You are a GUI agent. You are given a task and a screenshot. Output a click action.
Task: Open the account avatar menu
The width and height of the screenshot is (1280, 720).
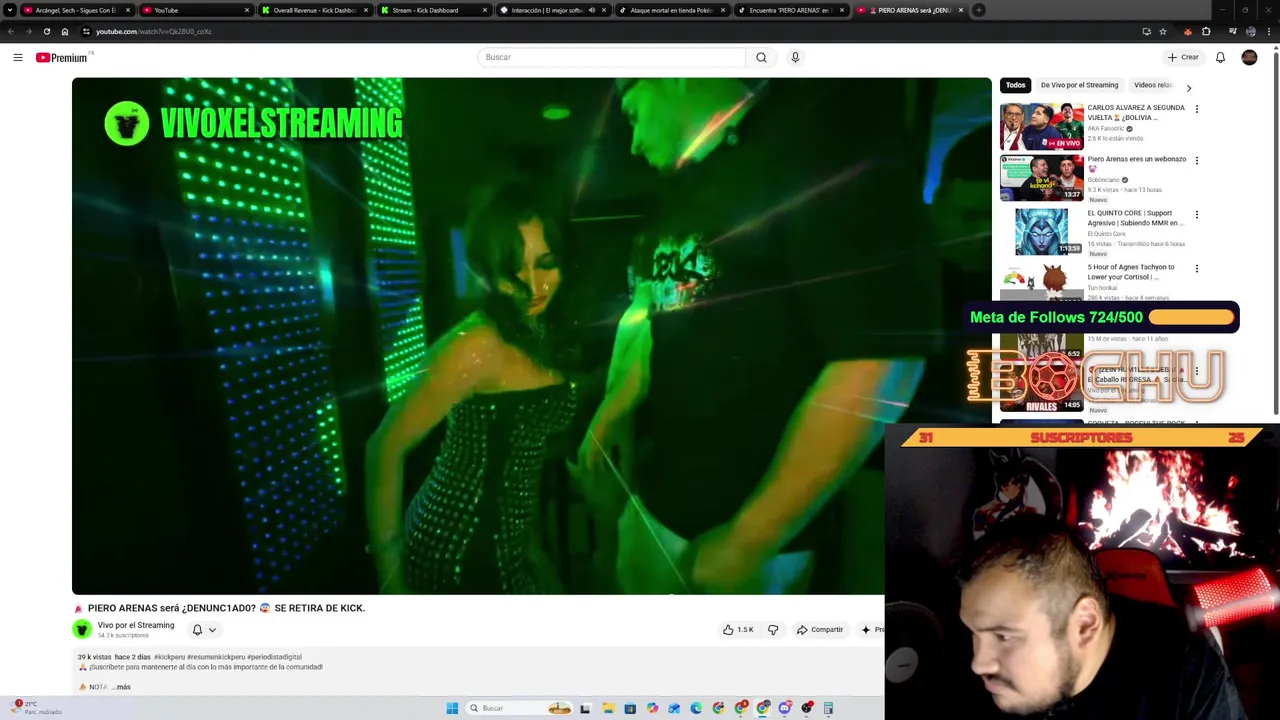pyautogui.click(x=1249, y=58)
